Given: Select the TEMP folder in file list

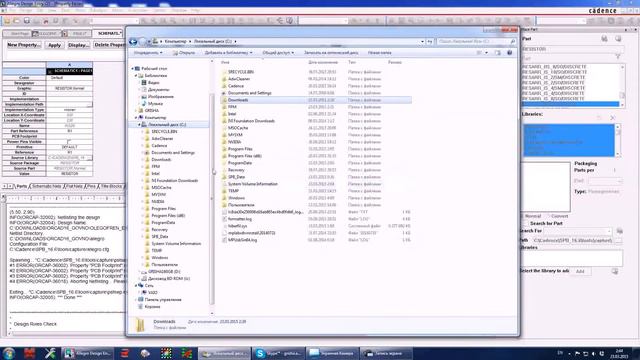Looking at the screenshot, I should click(x=233, y=191).
